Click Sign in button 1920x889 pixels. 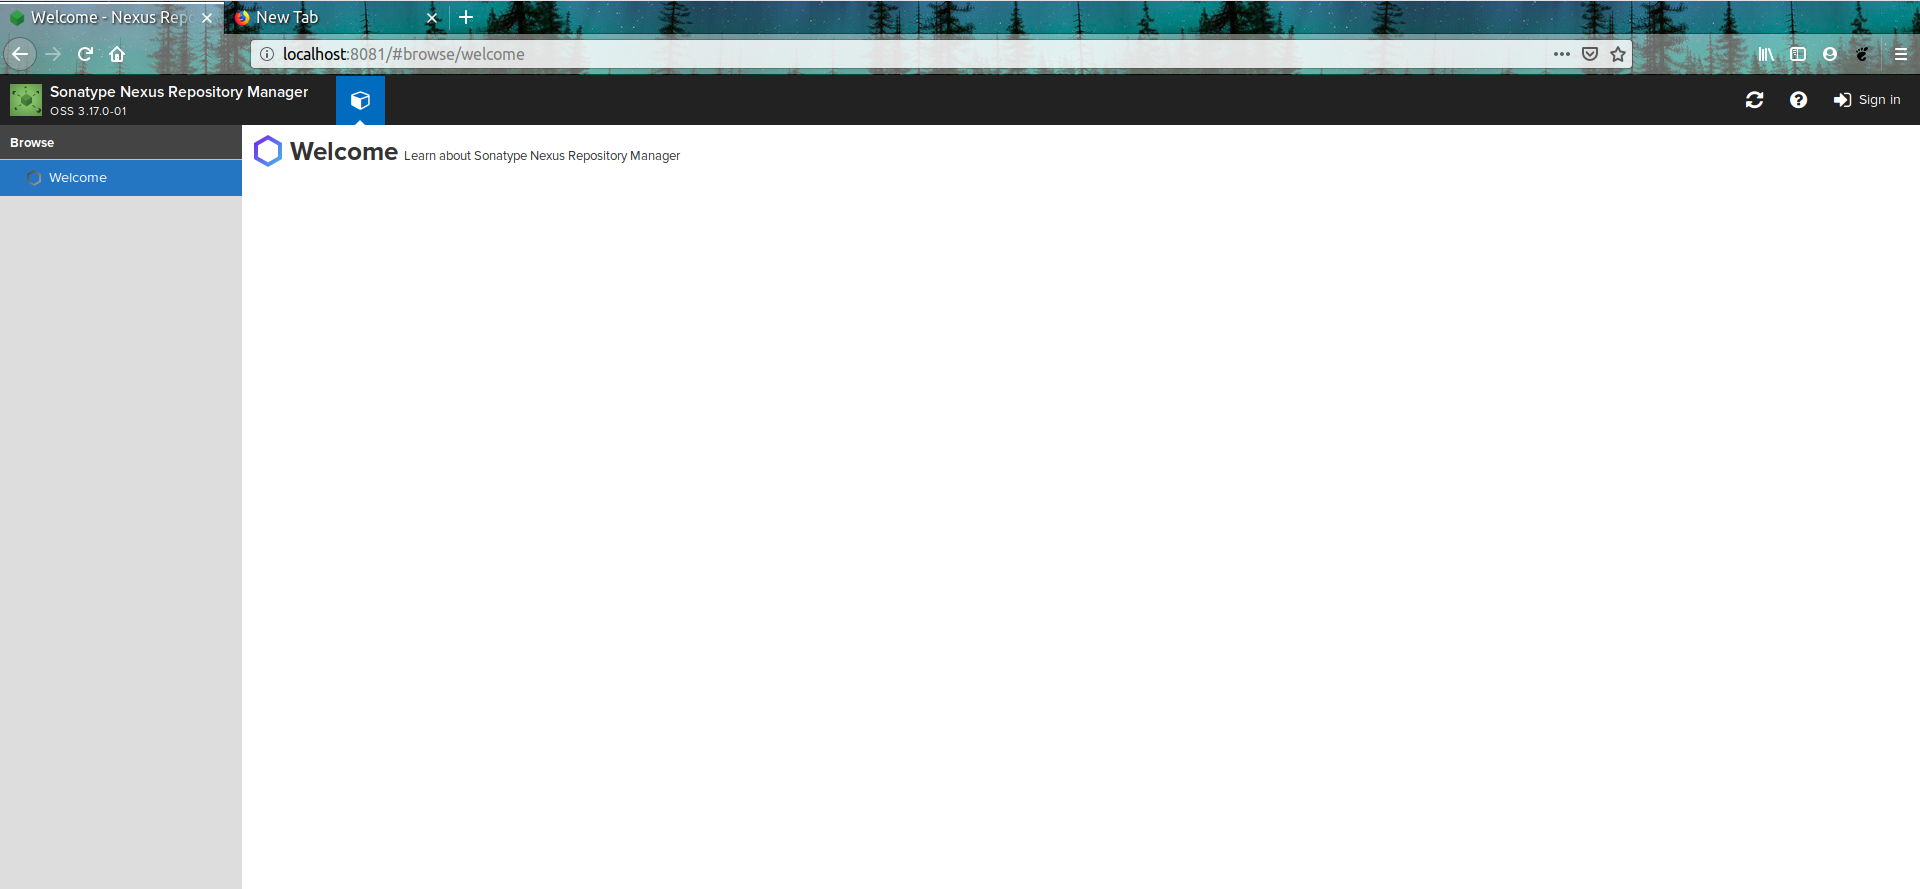pyautogui.click(x=1867, y=100)
